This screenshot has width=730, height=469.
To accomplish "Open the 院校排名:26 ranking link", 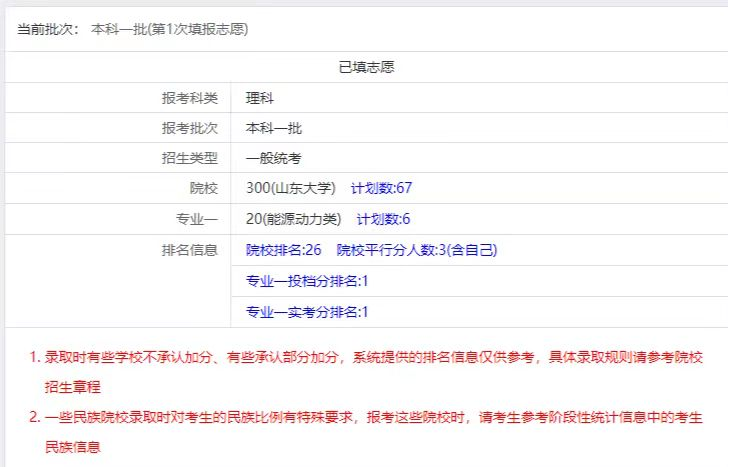I will [x=283, y=250].
